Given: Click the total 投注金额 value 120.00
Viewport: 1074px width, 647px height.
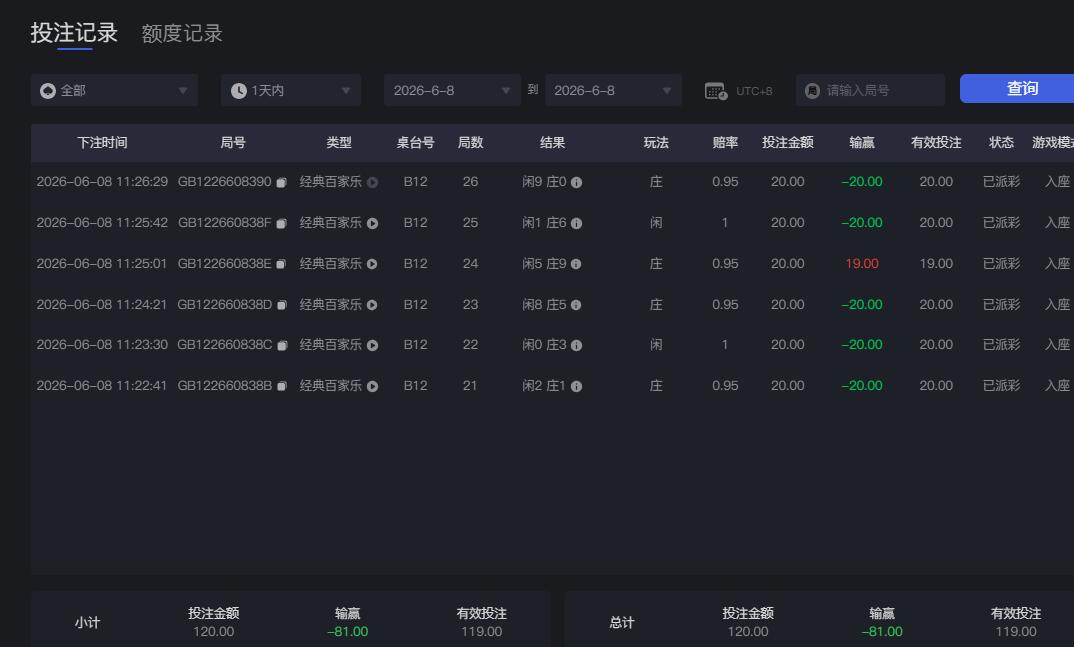Looking at the screenshot, I should click(x=748, y=631).
